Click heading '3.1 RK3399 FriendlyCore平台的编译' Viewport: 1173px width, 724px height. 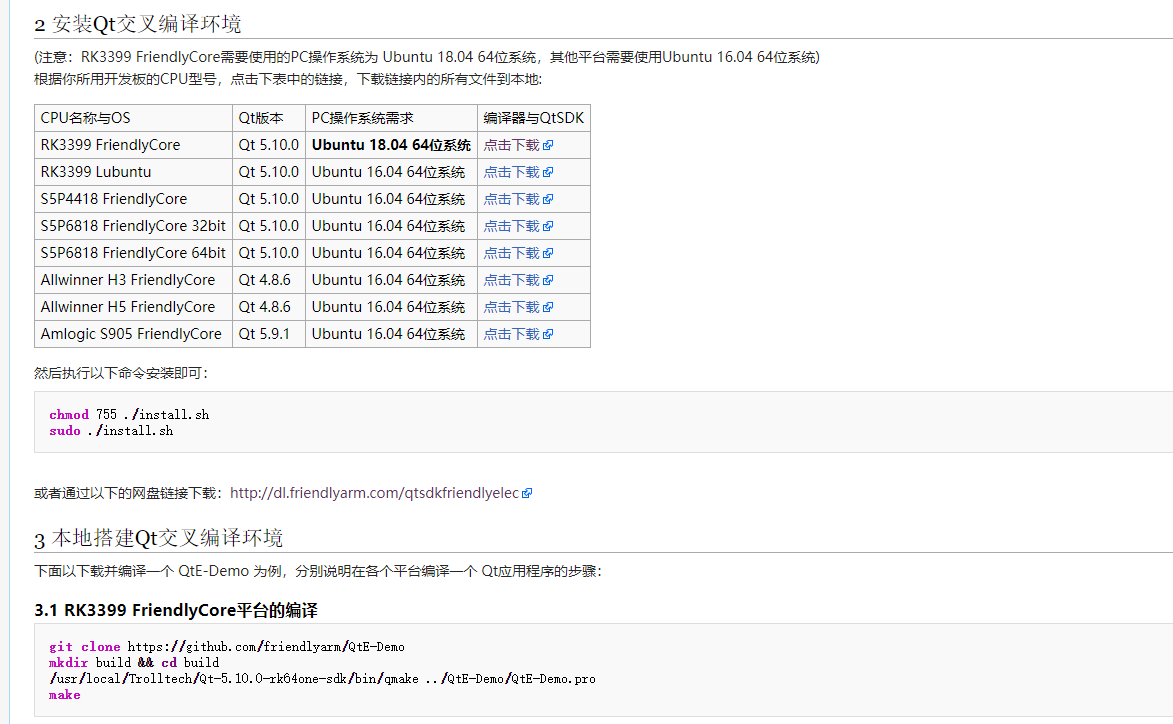click(176, 610)
